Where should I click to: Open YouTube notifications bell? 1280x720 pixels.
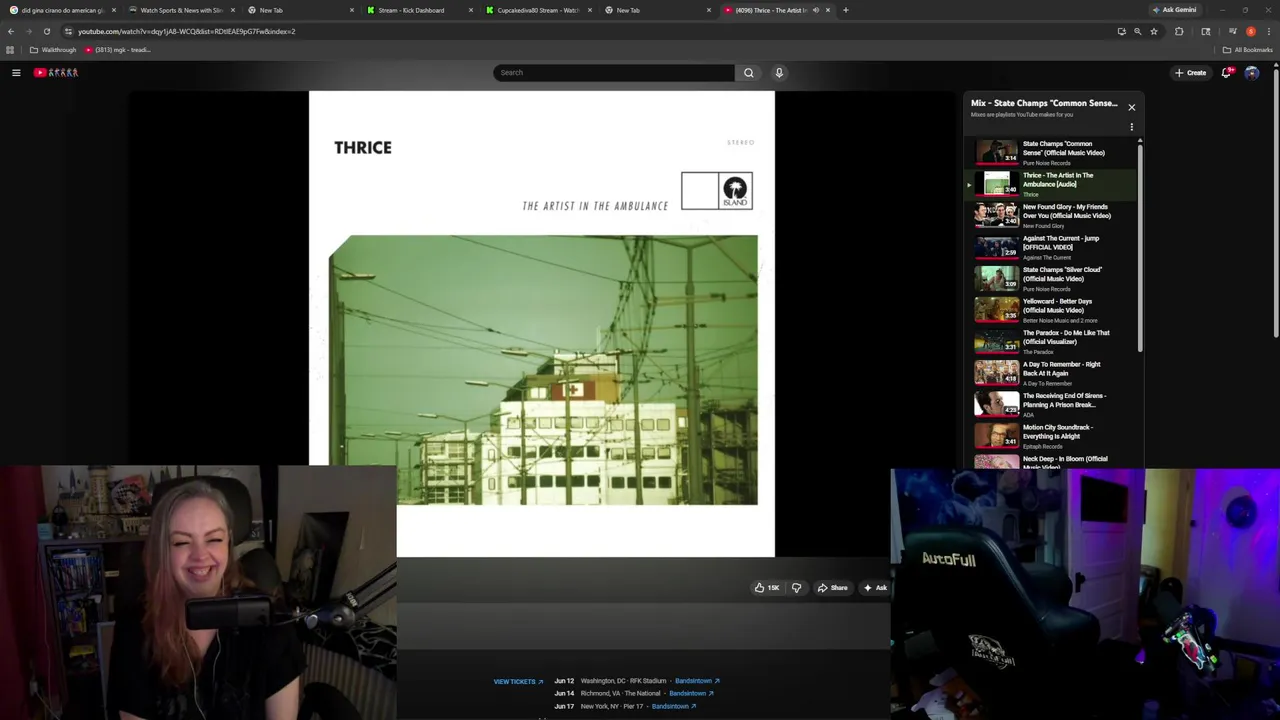coord(1227,72)
